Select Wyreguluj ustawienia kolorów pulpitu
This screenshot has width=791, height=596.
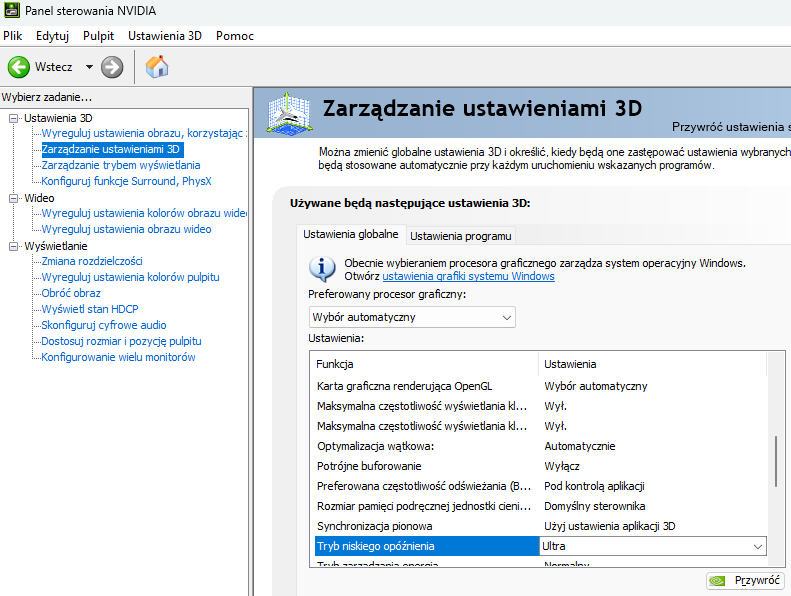130,277
